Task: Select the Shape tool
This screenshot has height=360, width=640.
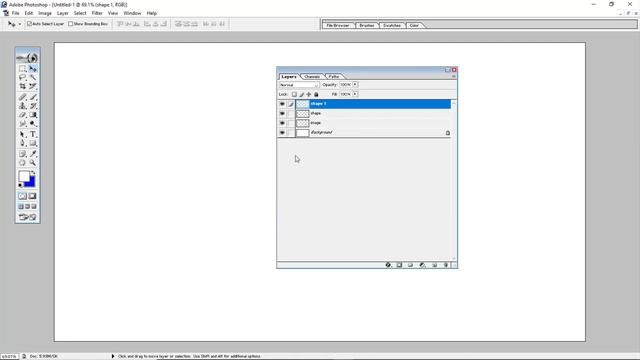Action: [x=33, y=143]
